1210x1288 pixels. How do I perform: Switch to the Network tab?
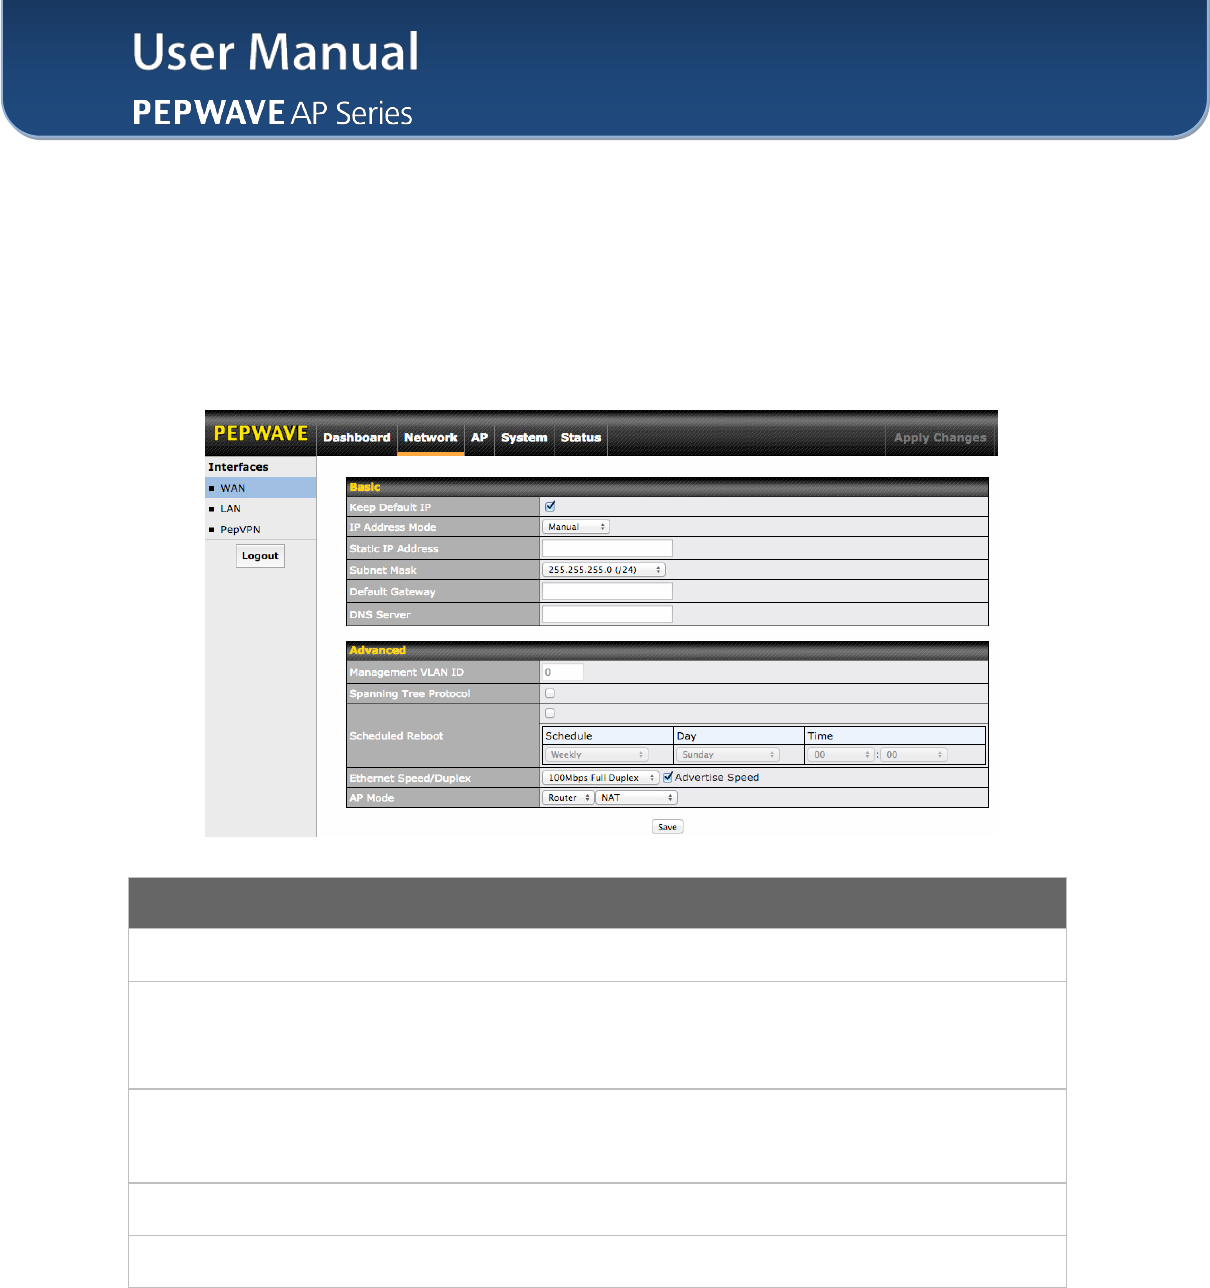(431, 438)
